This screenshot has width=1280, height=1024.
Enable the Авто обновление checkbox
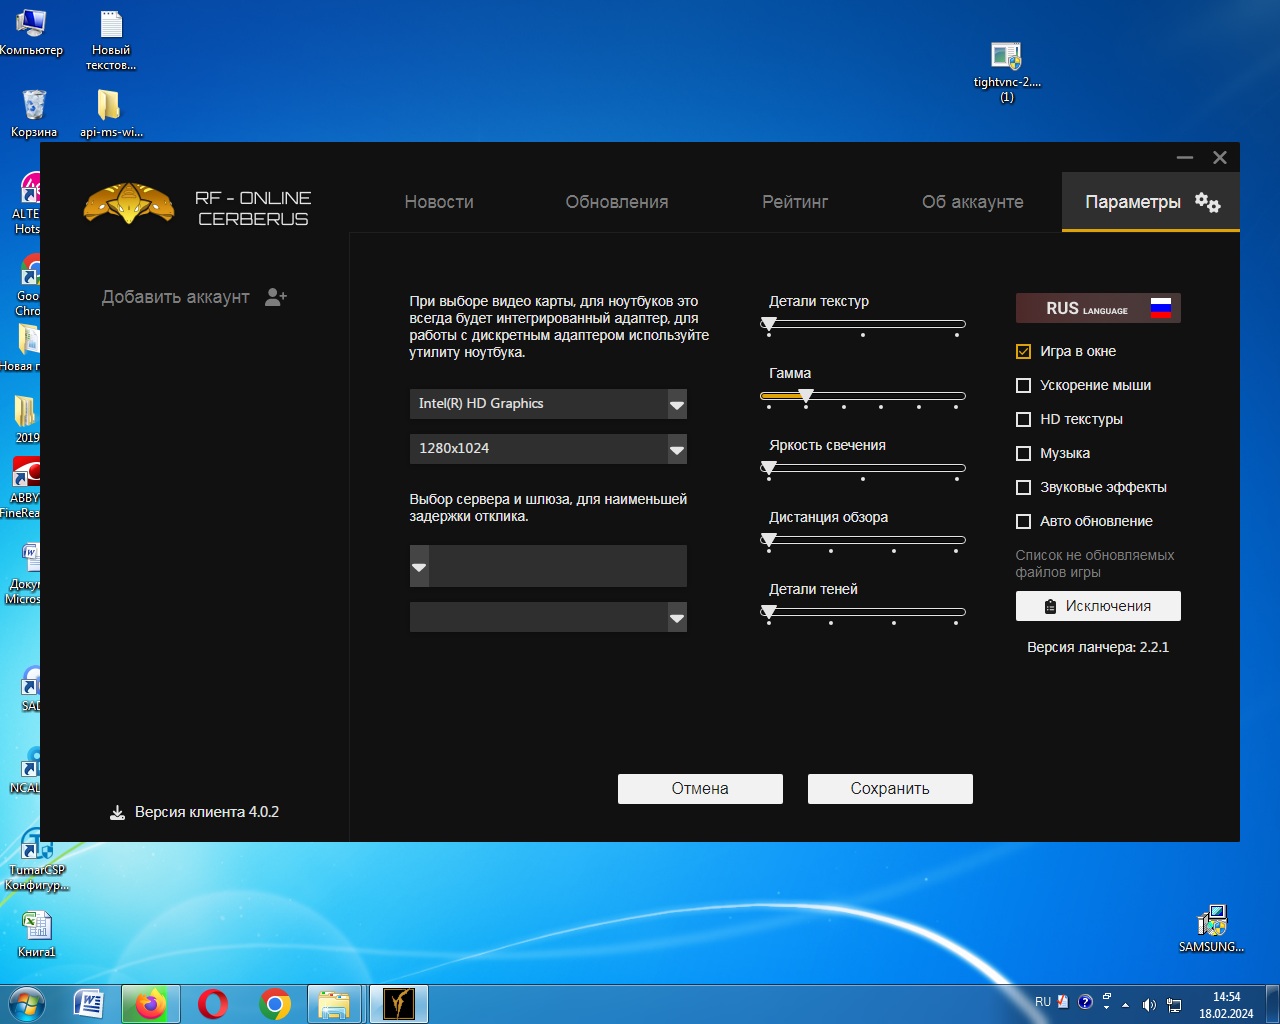1023,521
